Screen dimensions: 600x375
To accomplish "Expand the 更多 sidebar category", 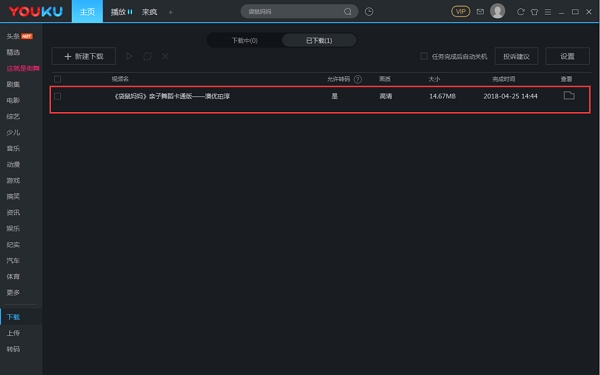I will click(x=13, y=292).
